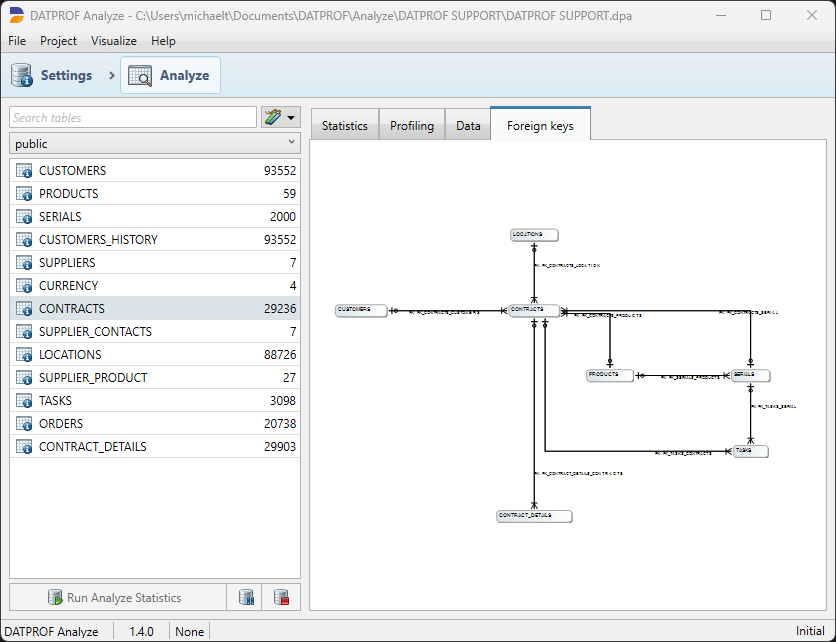Open the Visualize menu
The height and width of the screenshot is (642, 836).
[x=113, y=41]
